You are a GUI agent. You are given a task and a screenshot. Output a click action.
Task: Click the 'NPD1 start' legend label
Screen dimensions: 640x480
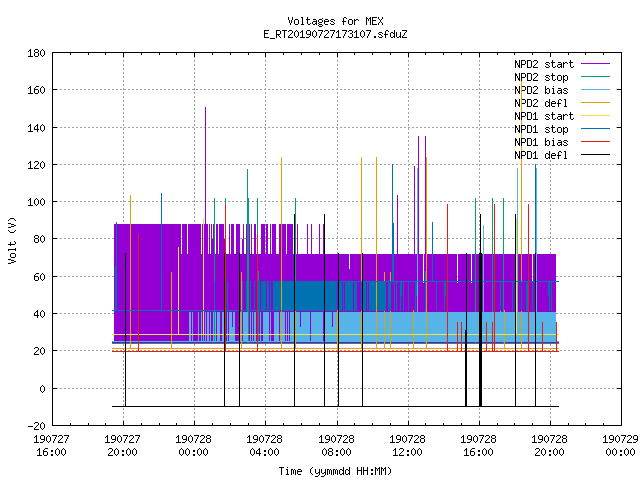click(x=544, y=116)
